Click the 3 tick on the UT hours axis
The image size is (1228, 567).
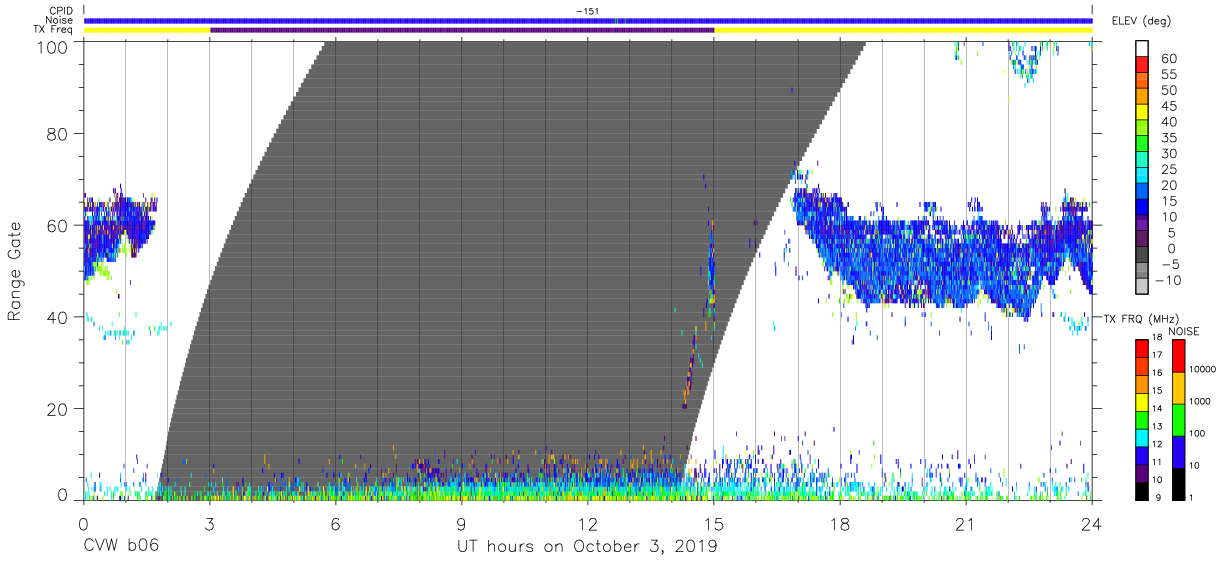tap(209, 525)
